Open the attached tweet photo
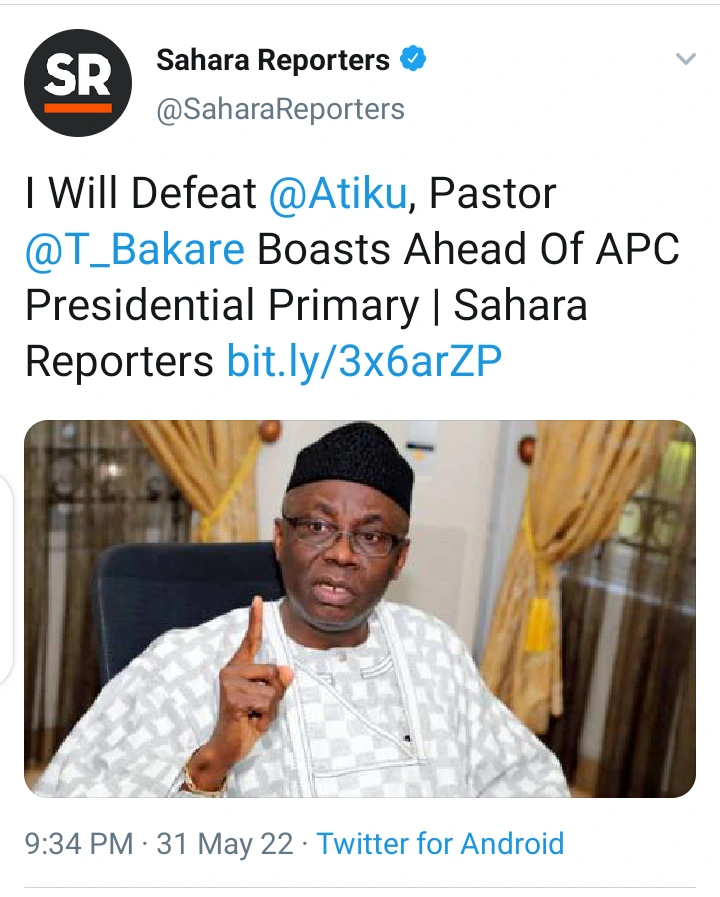Viewport: 720px width, 897px height. 360,608
